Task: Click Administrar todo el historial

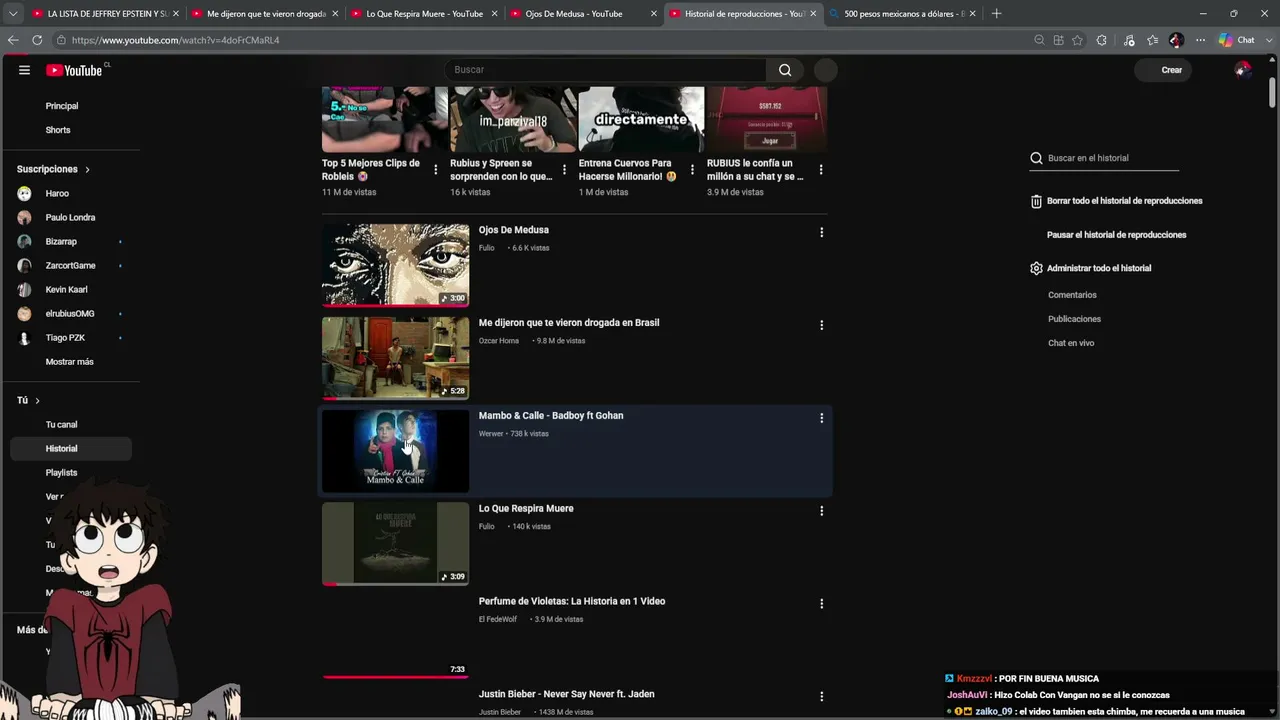Action: coord(1099,268)
